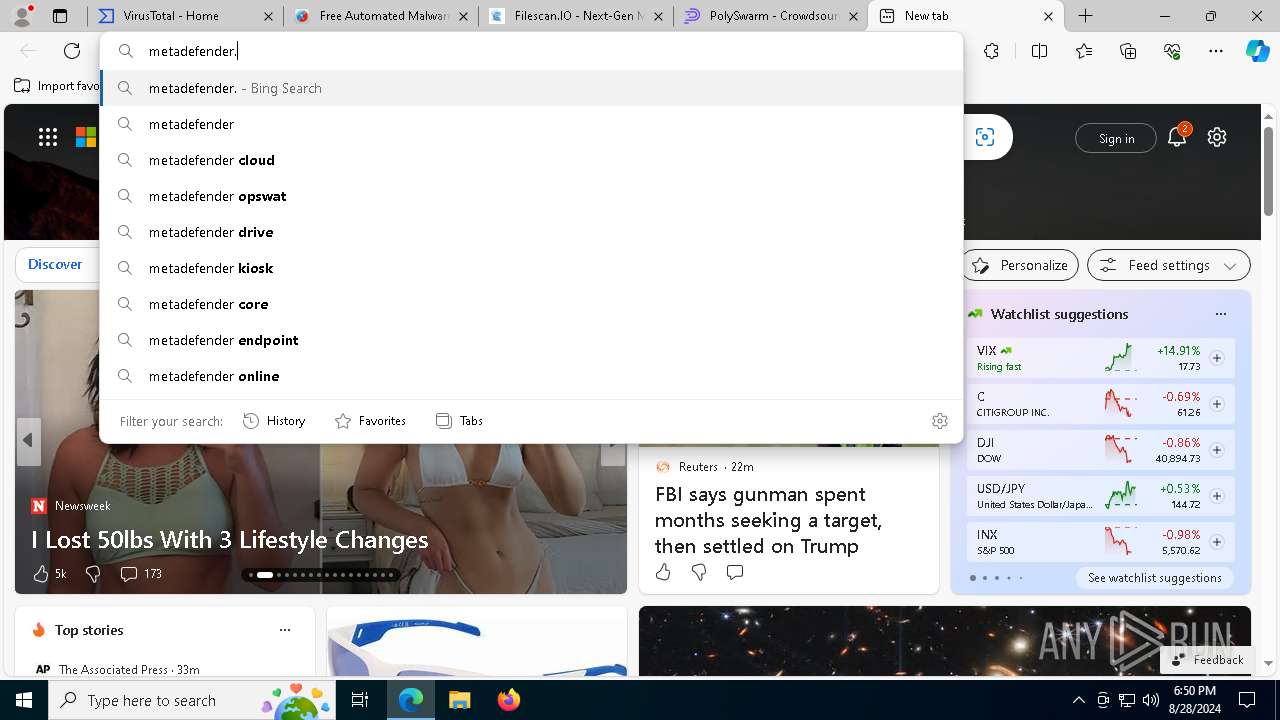1280x720 pixels.
Task: Open the search suggestion settings gear
Action: (x=939, y=421)
